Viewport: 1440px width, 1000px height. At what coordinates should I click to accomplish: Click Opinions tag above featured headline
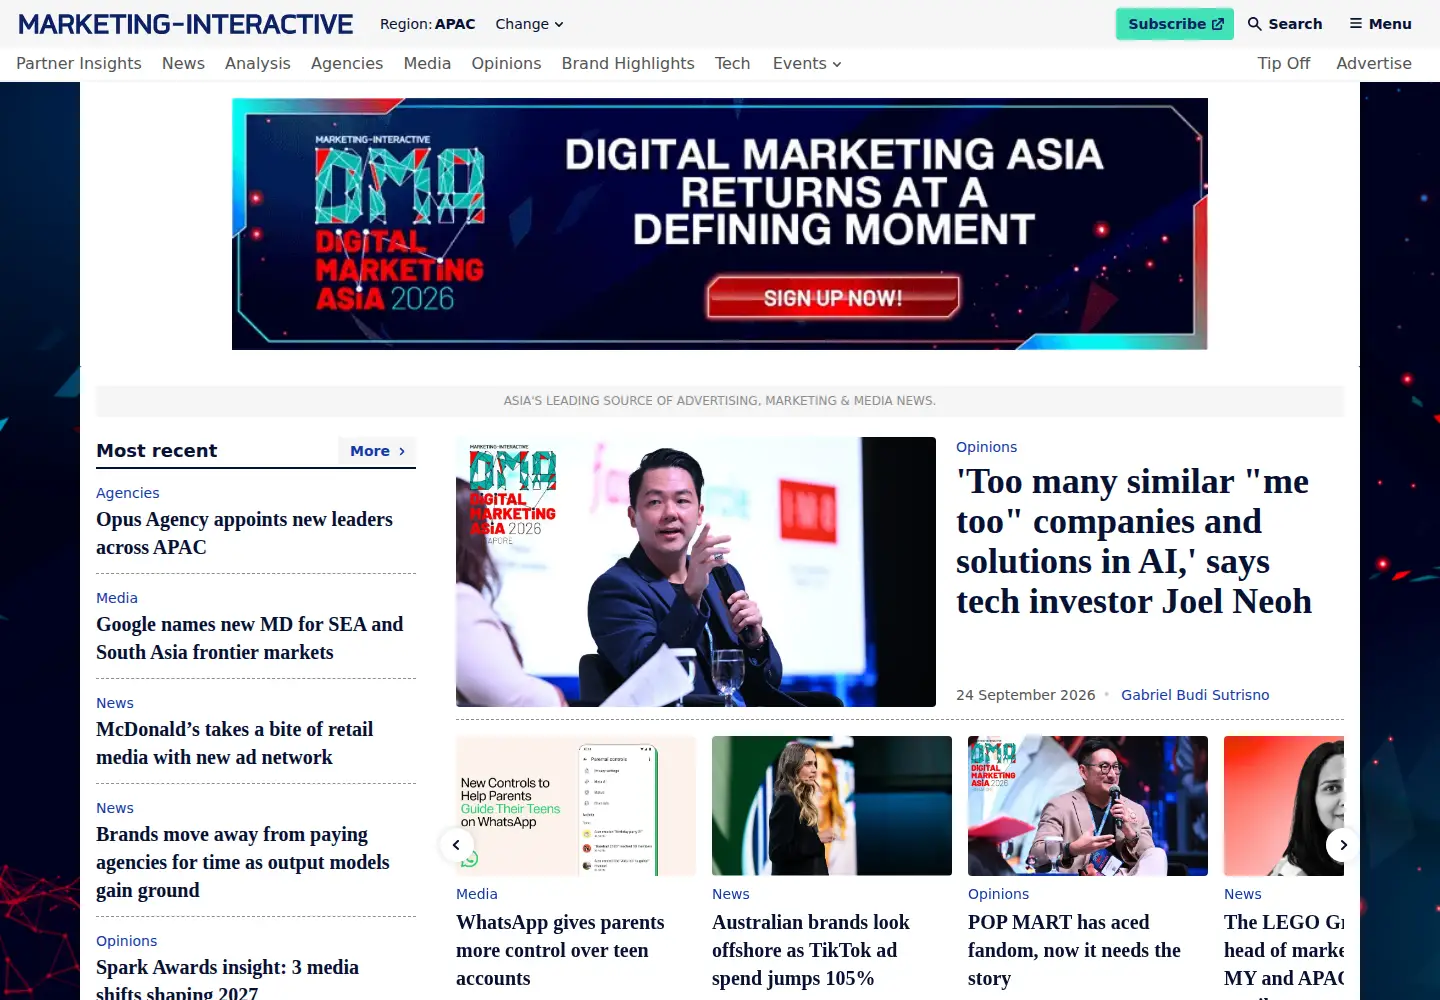(x=986, y=447)
